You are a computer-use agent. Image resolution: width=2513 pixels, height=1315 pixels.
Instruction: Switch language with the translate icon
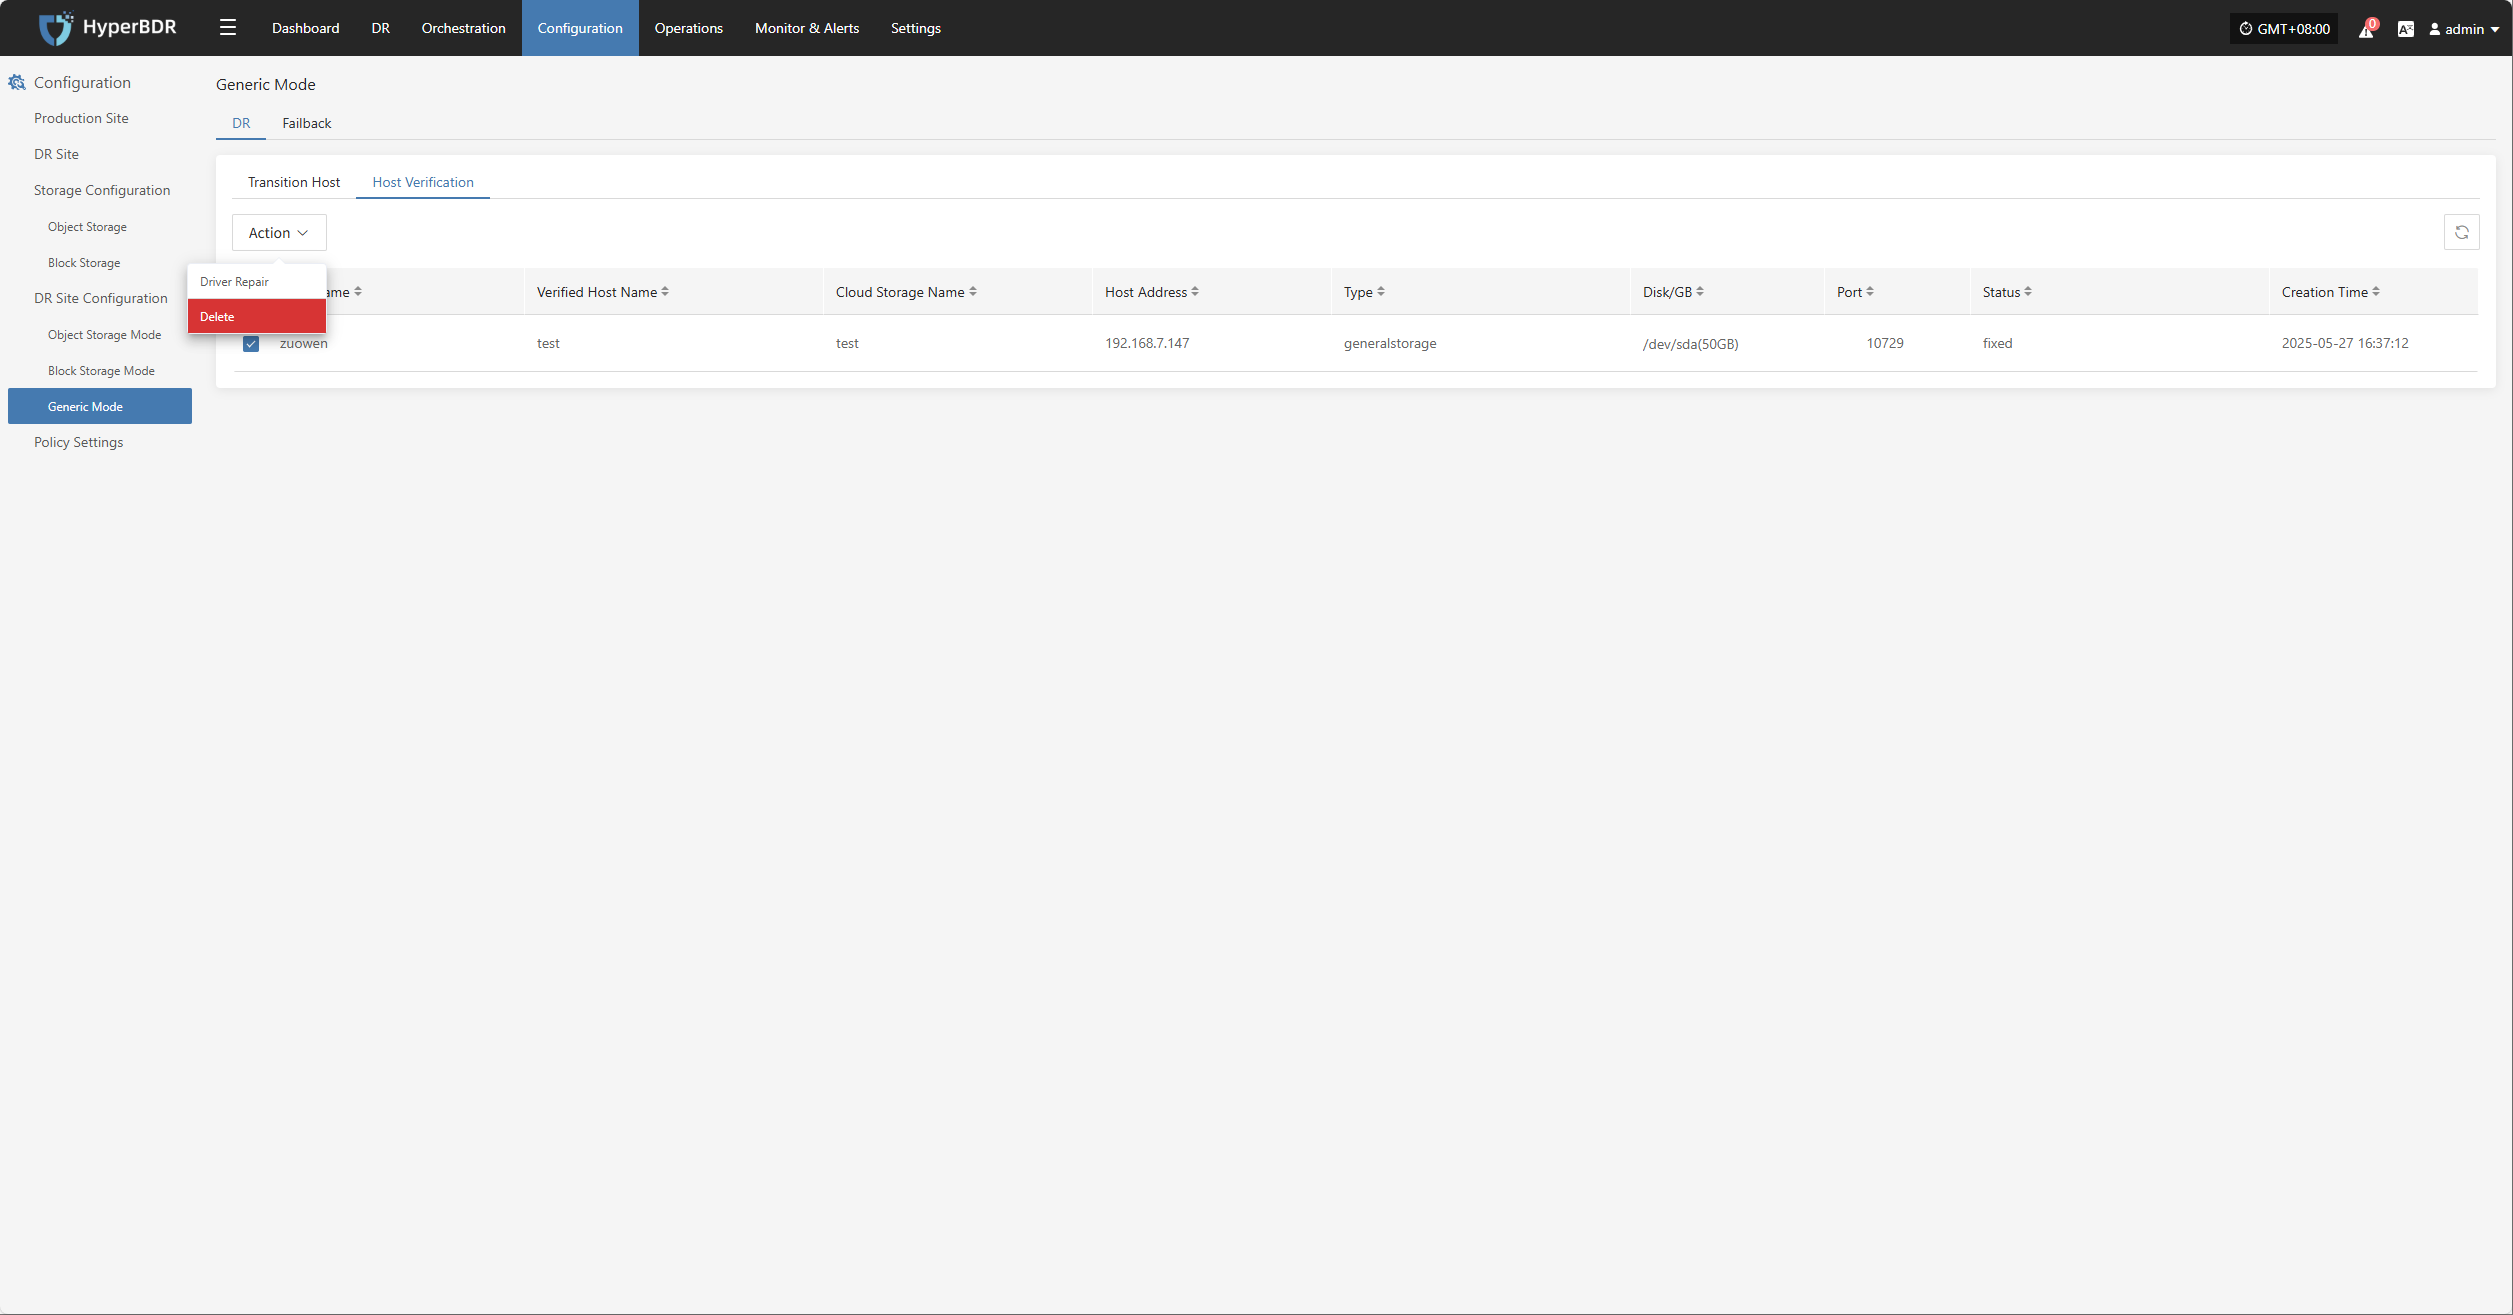pos(2405,29)
